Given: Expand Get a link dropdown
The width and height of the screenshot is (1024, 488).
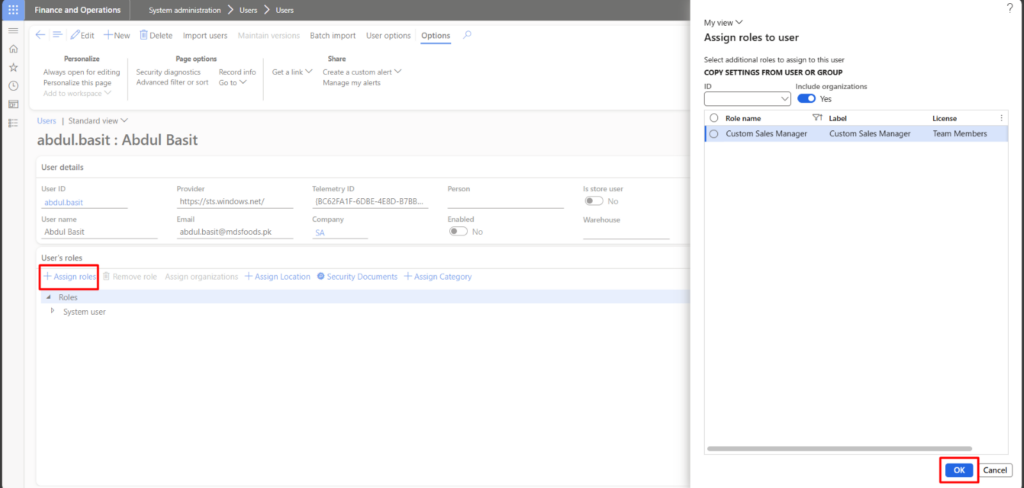Looking at the screenshot, I should tap(292, 72).
